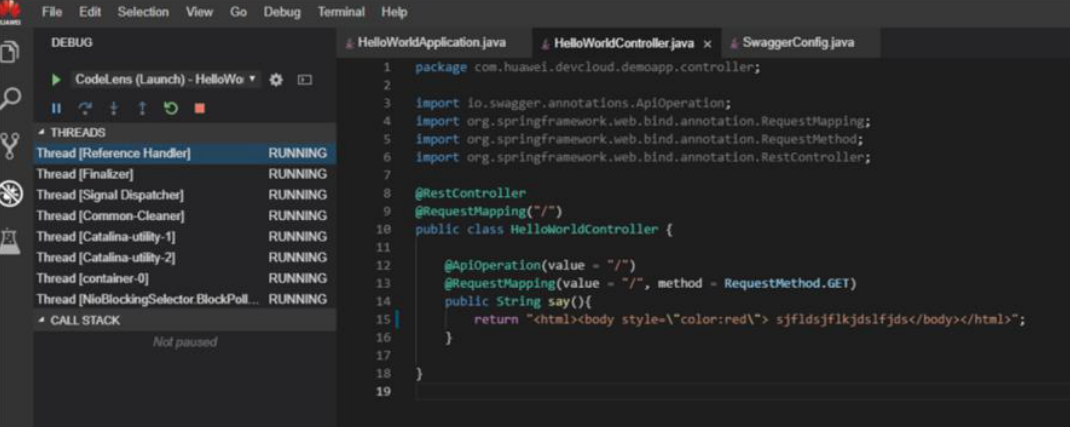Viewport: 1070px width, 427px height.
Task: Select Thread [NioBlockingSelector.BlockPoll...]
Action: (x=185, y=299)
